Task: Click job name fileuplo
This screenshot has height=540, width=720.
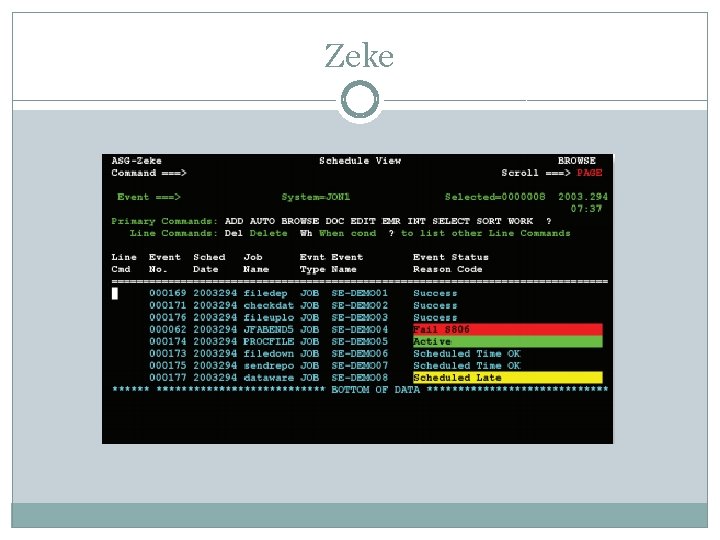Action: [269, 317]
